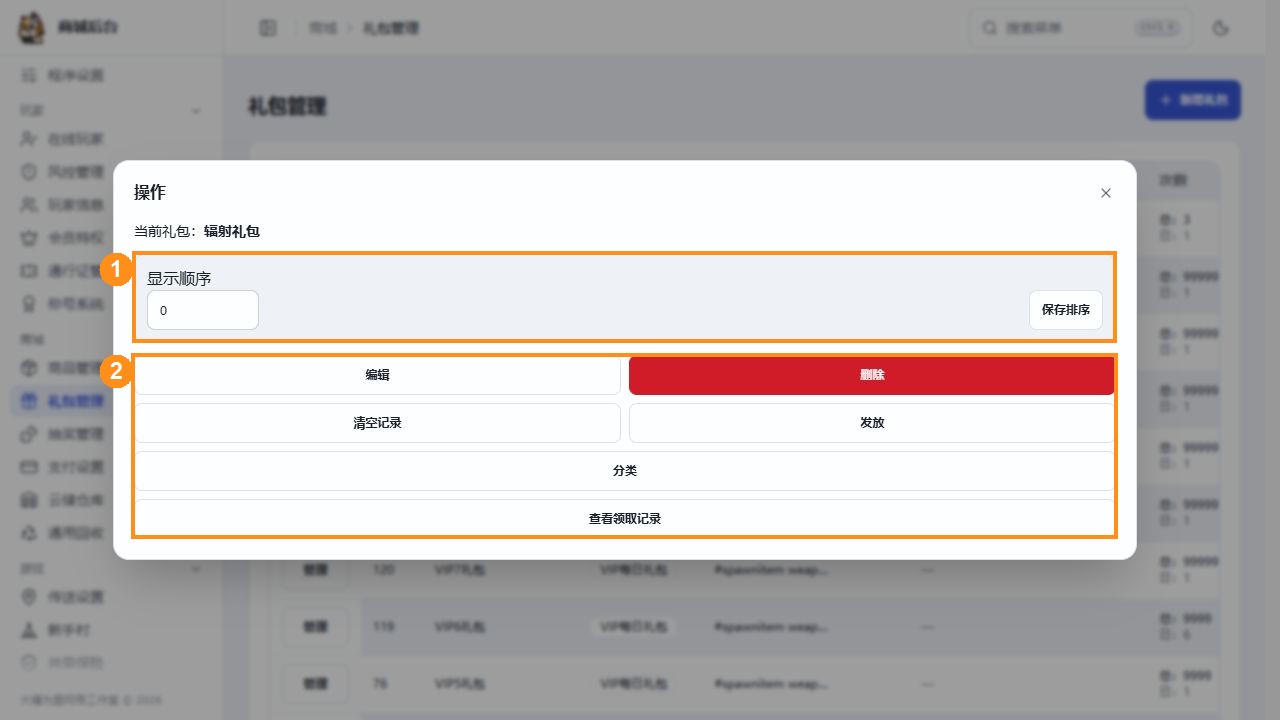This screenshot has height=720, width=1280.
Task: Click the 商品管理 cube icon in sidebar
Action: (29, 369)
